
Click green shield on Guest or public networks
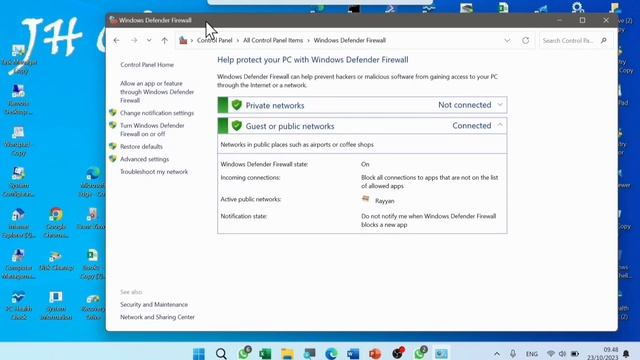pyautogui.click(x=237, y=126)
